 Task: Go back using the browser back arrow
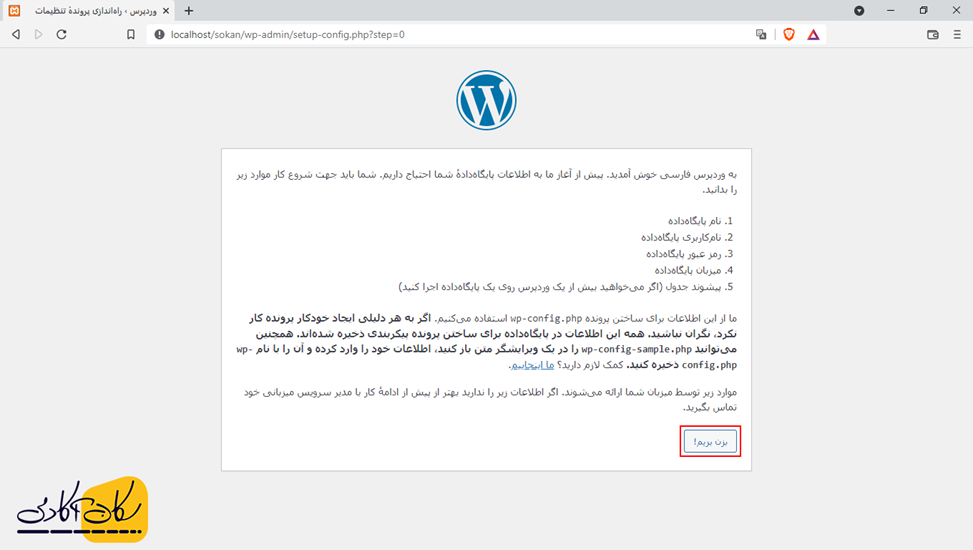[16, 35]
